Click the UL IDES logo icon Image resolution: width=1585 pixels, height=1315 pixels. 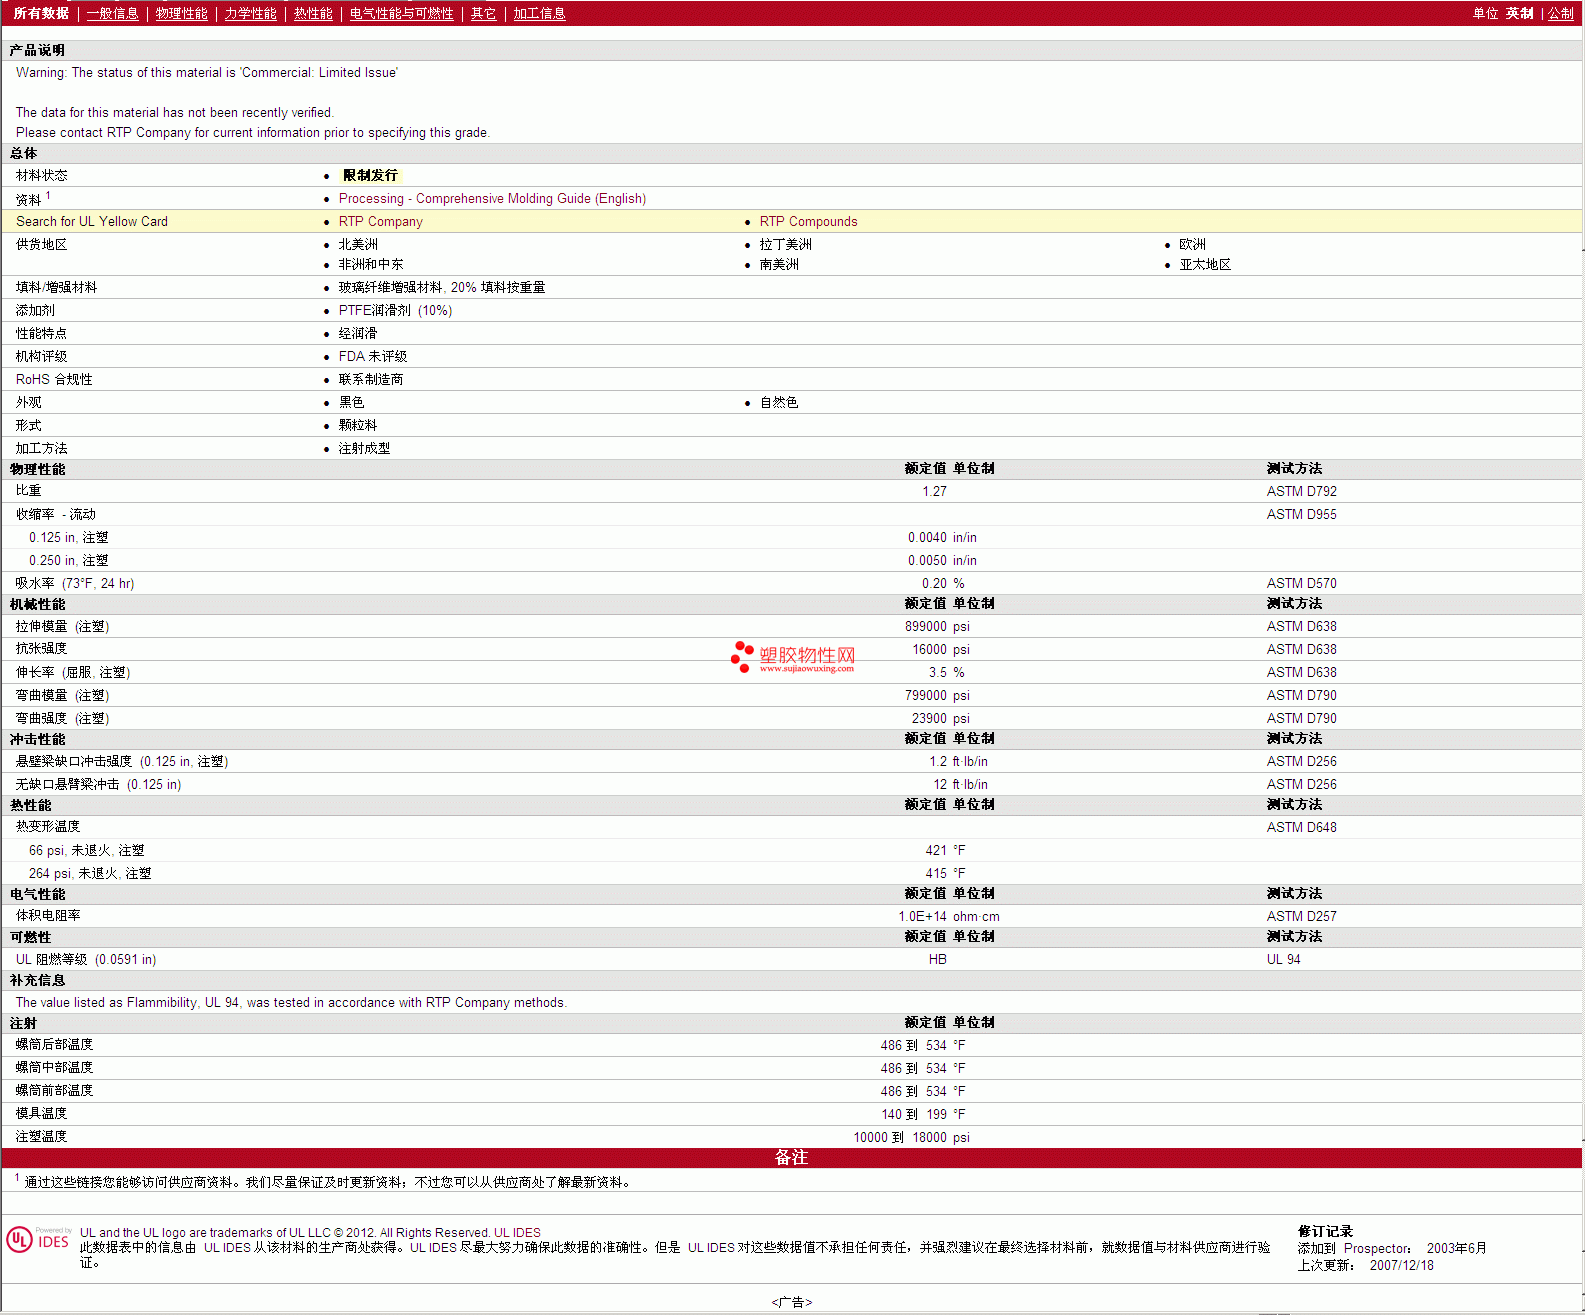[x=38, y=1239]
